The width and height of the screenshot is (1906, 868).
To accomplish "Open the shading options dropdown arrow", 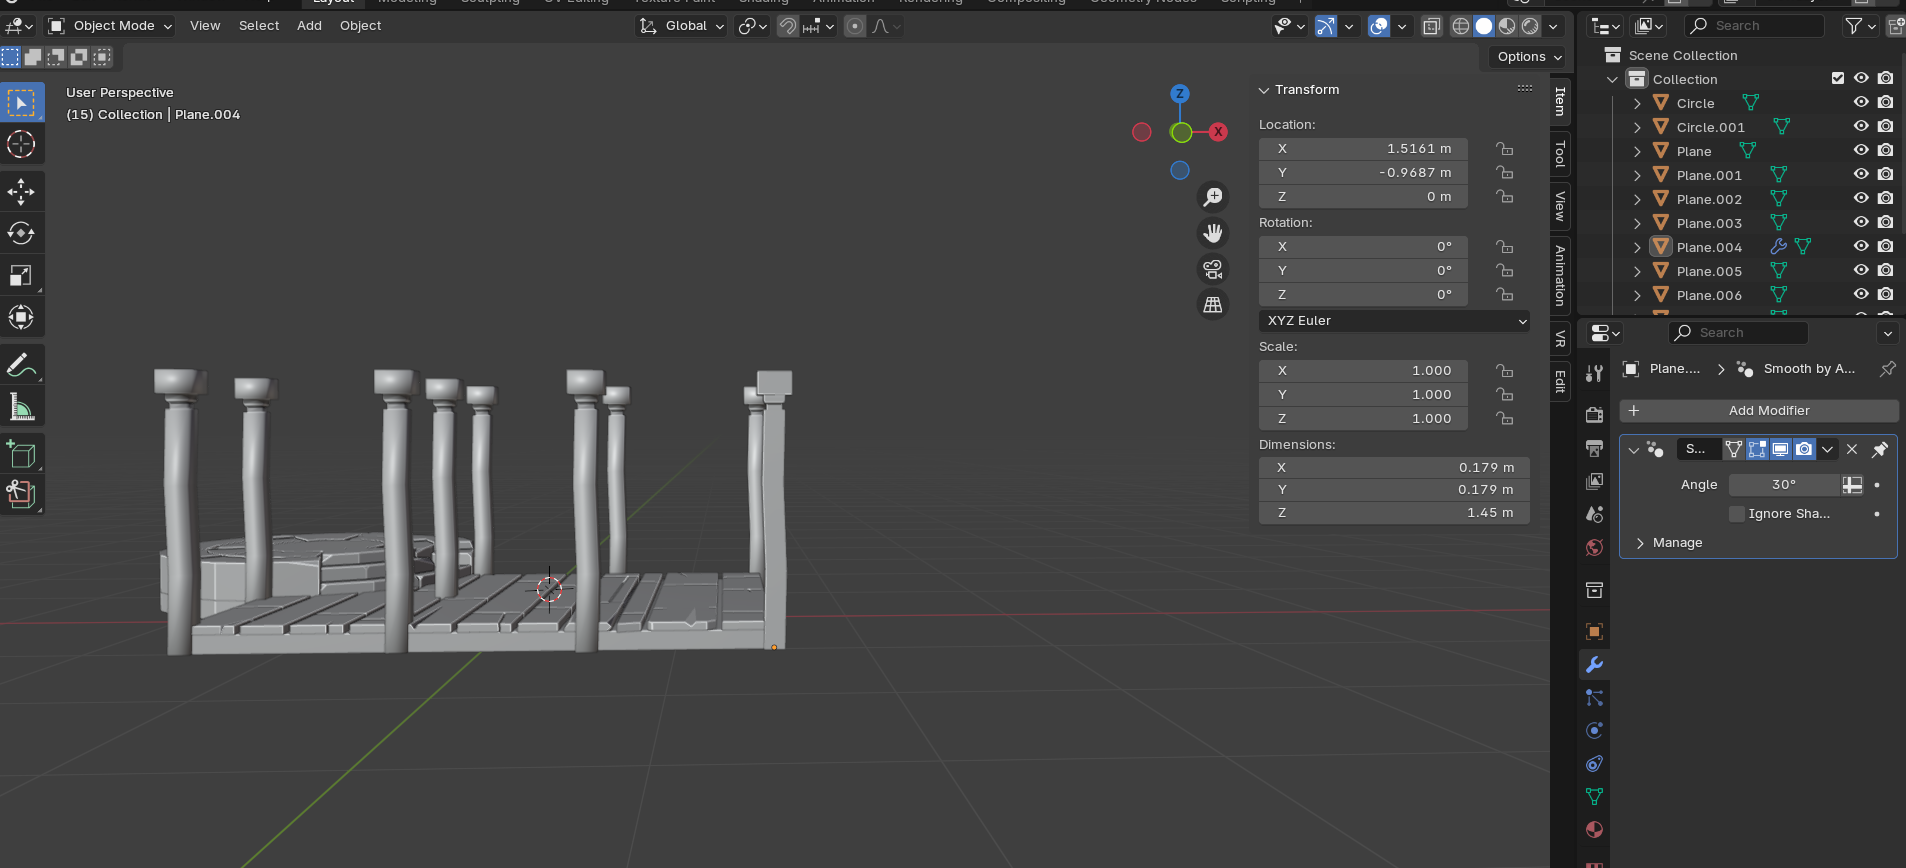I will 1553,27.
